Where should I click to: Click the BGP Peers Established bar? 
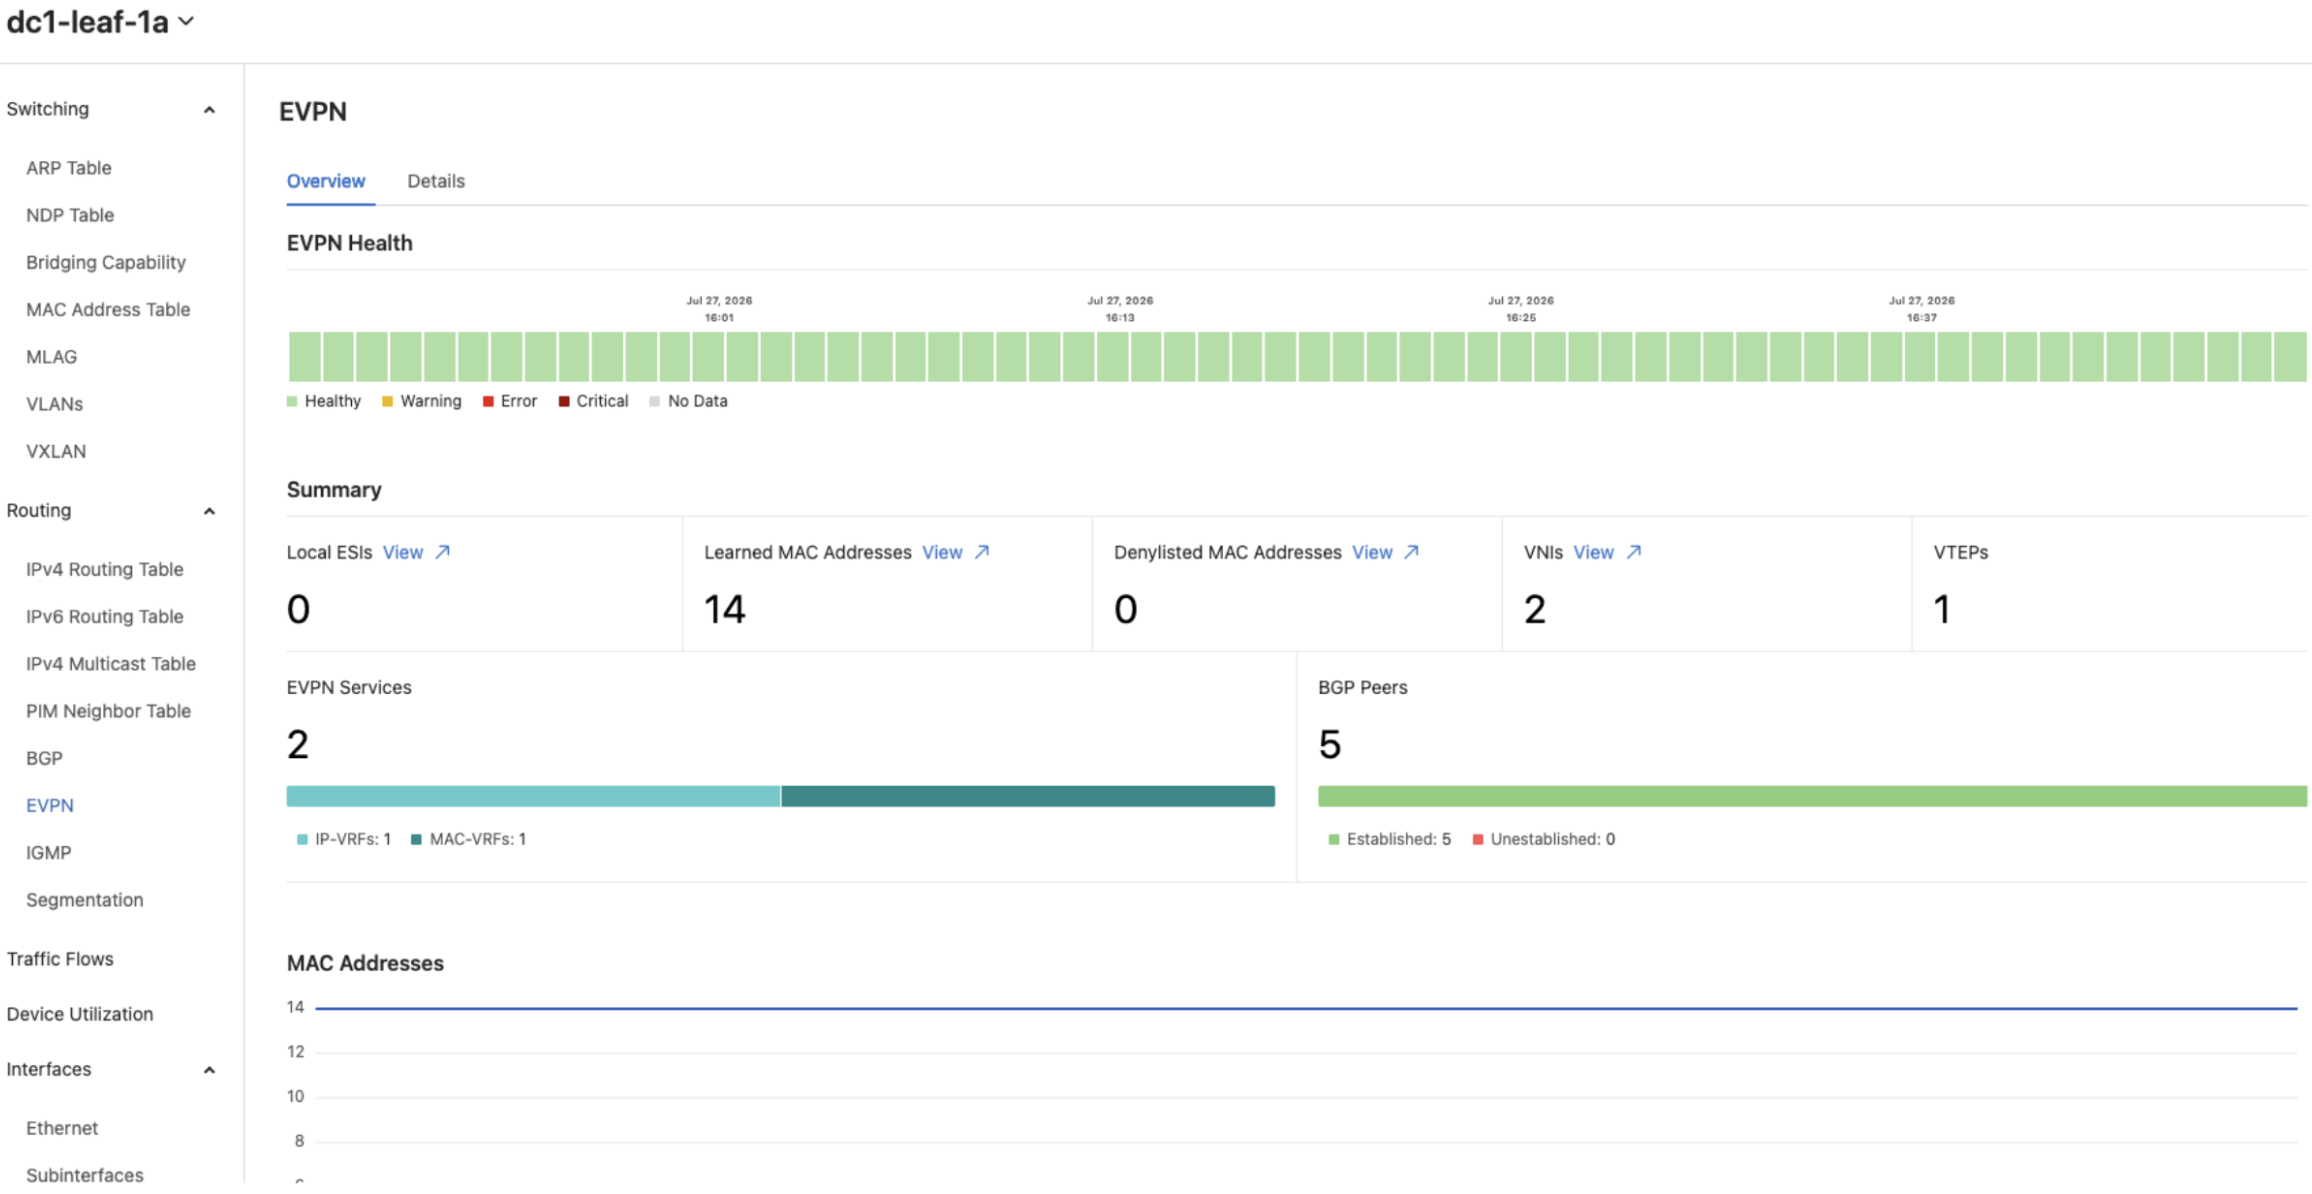[1812, 796]
